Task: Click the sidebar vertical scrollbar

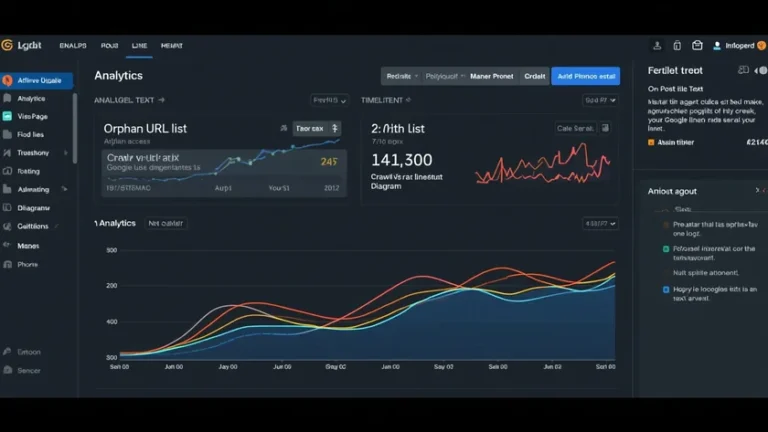Action: click(x=75, y=128)
